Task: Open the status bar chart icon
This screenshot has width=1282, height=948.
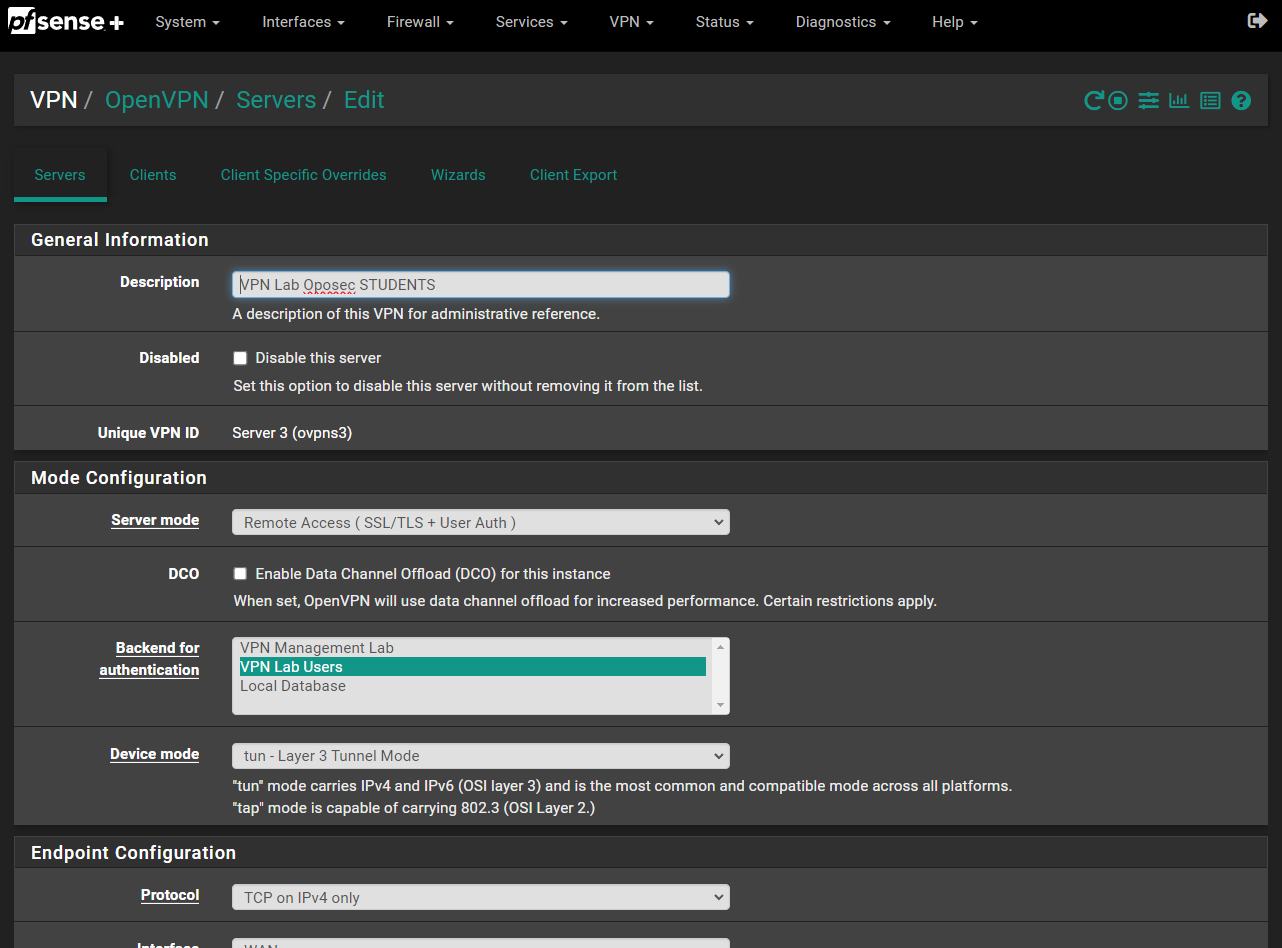Action: point(1179,100)
